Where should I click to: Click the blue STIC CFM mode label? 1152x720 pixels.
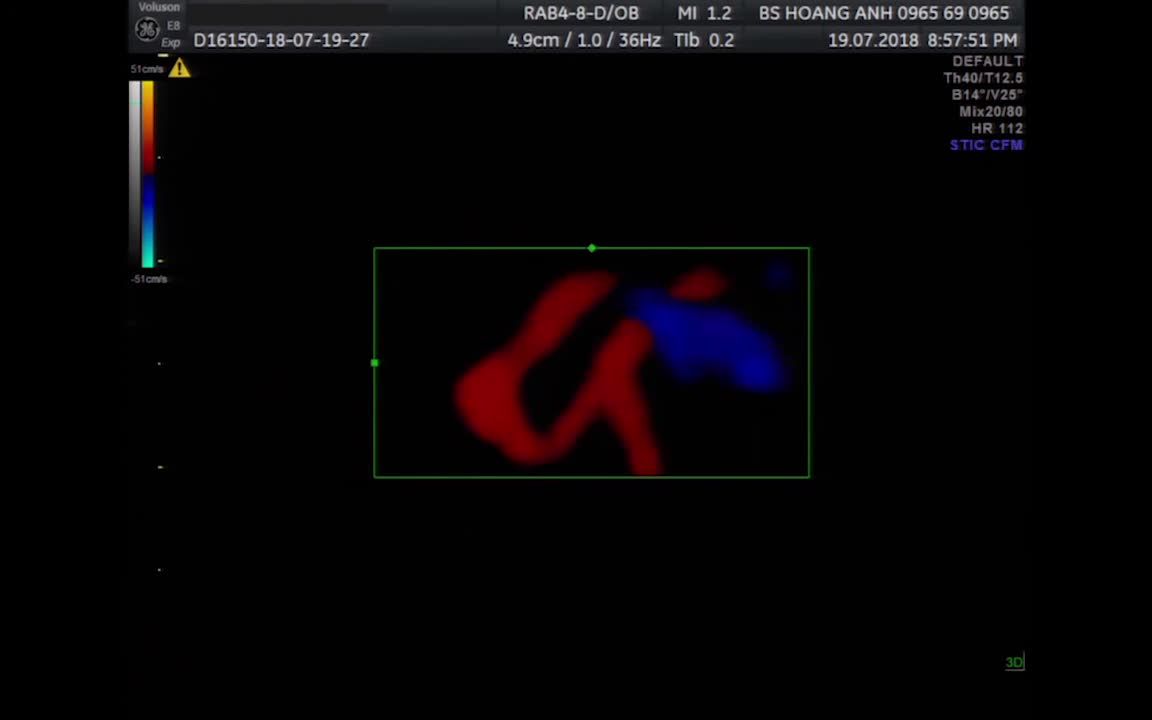[x=985, y=145]
